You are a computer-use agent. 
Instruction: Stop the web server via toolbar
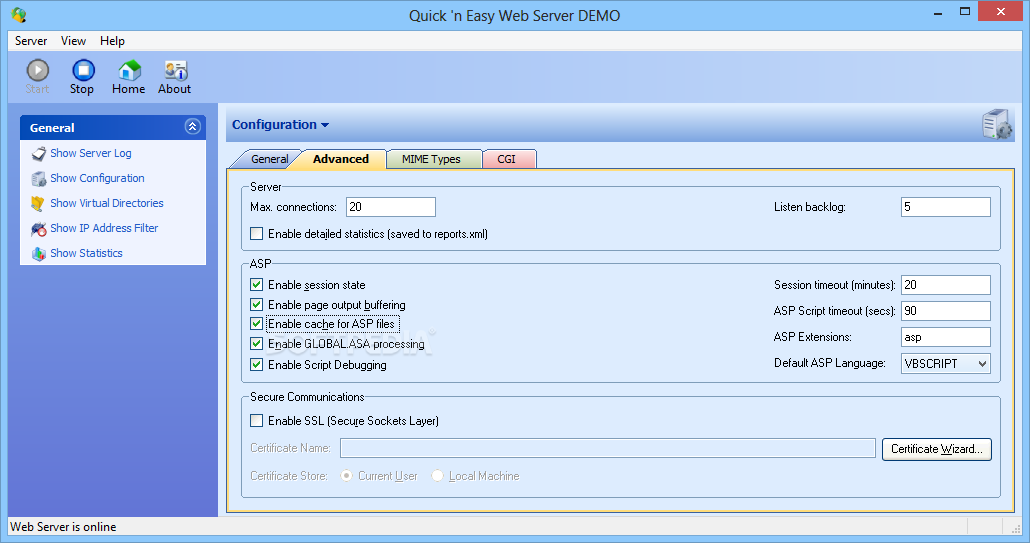(x=83, y=70)
